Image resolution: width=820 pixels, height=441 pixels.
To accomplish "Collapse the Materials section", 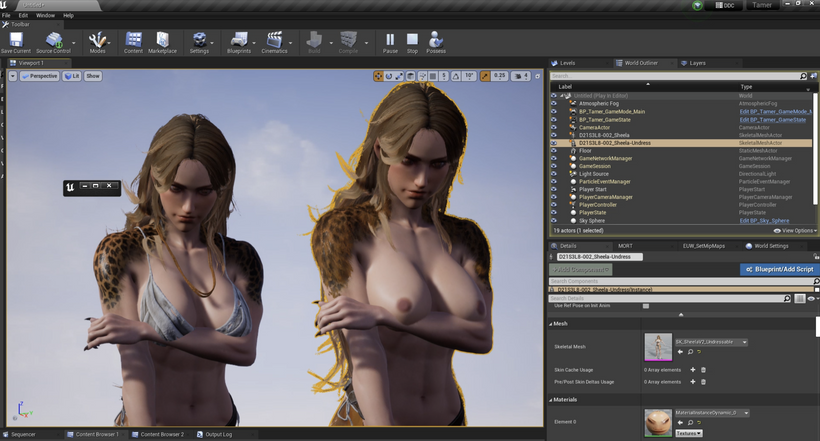I will [550, 399].
